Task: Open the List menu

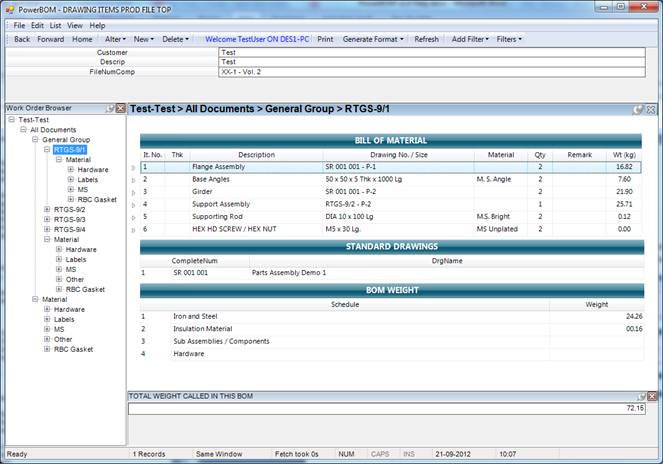Action: (55, 25)
